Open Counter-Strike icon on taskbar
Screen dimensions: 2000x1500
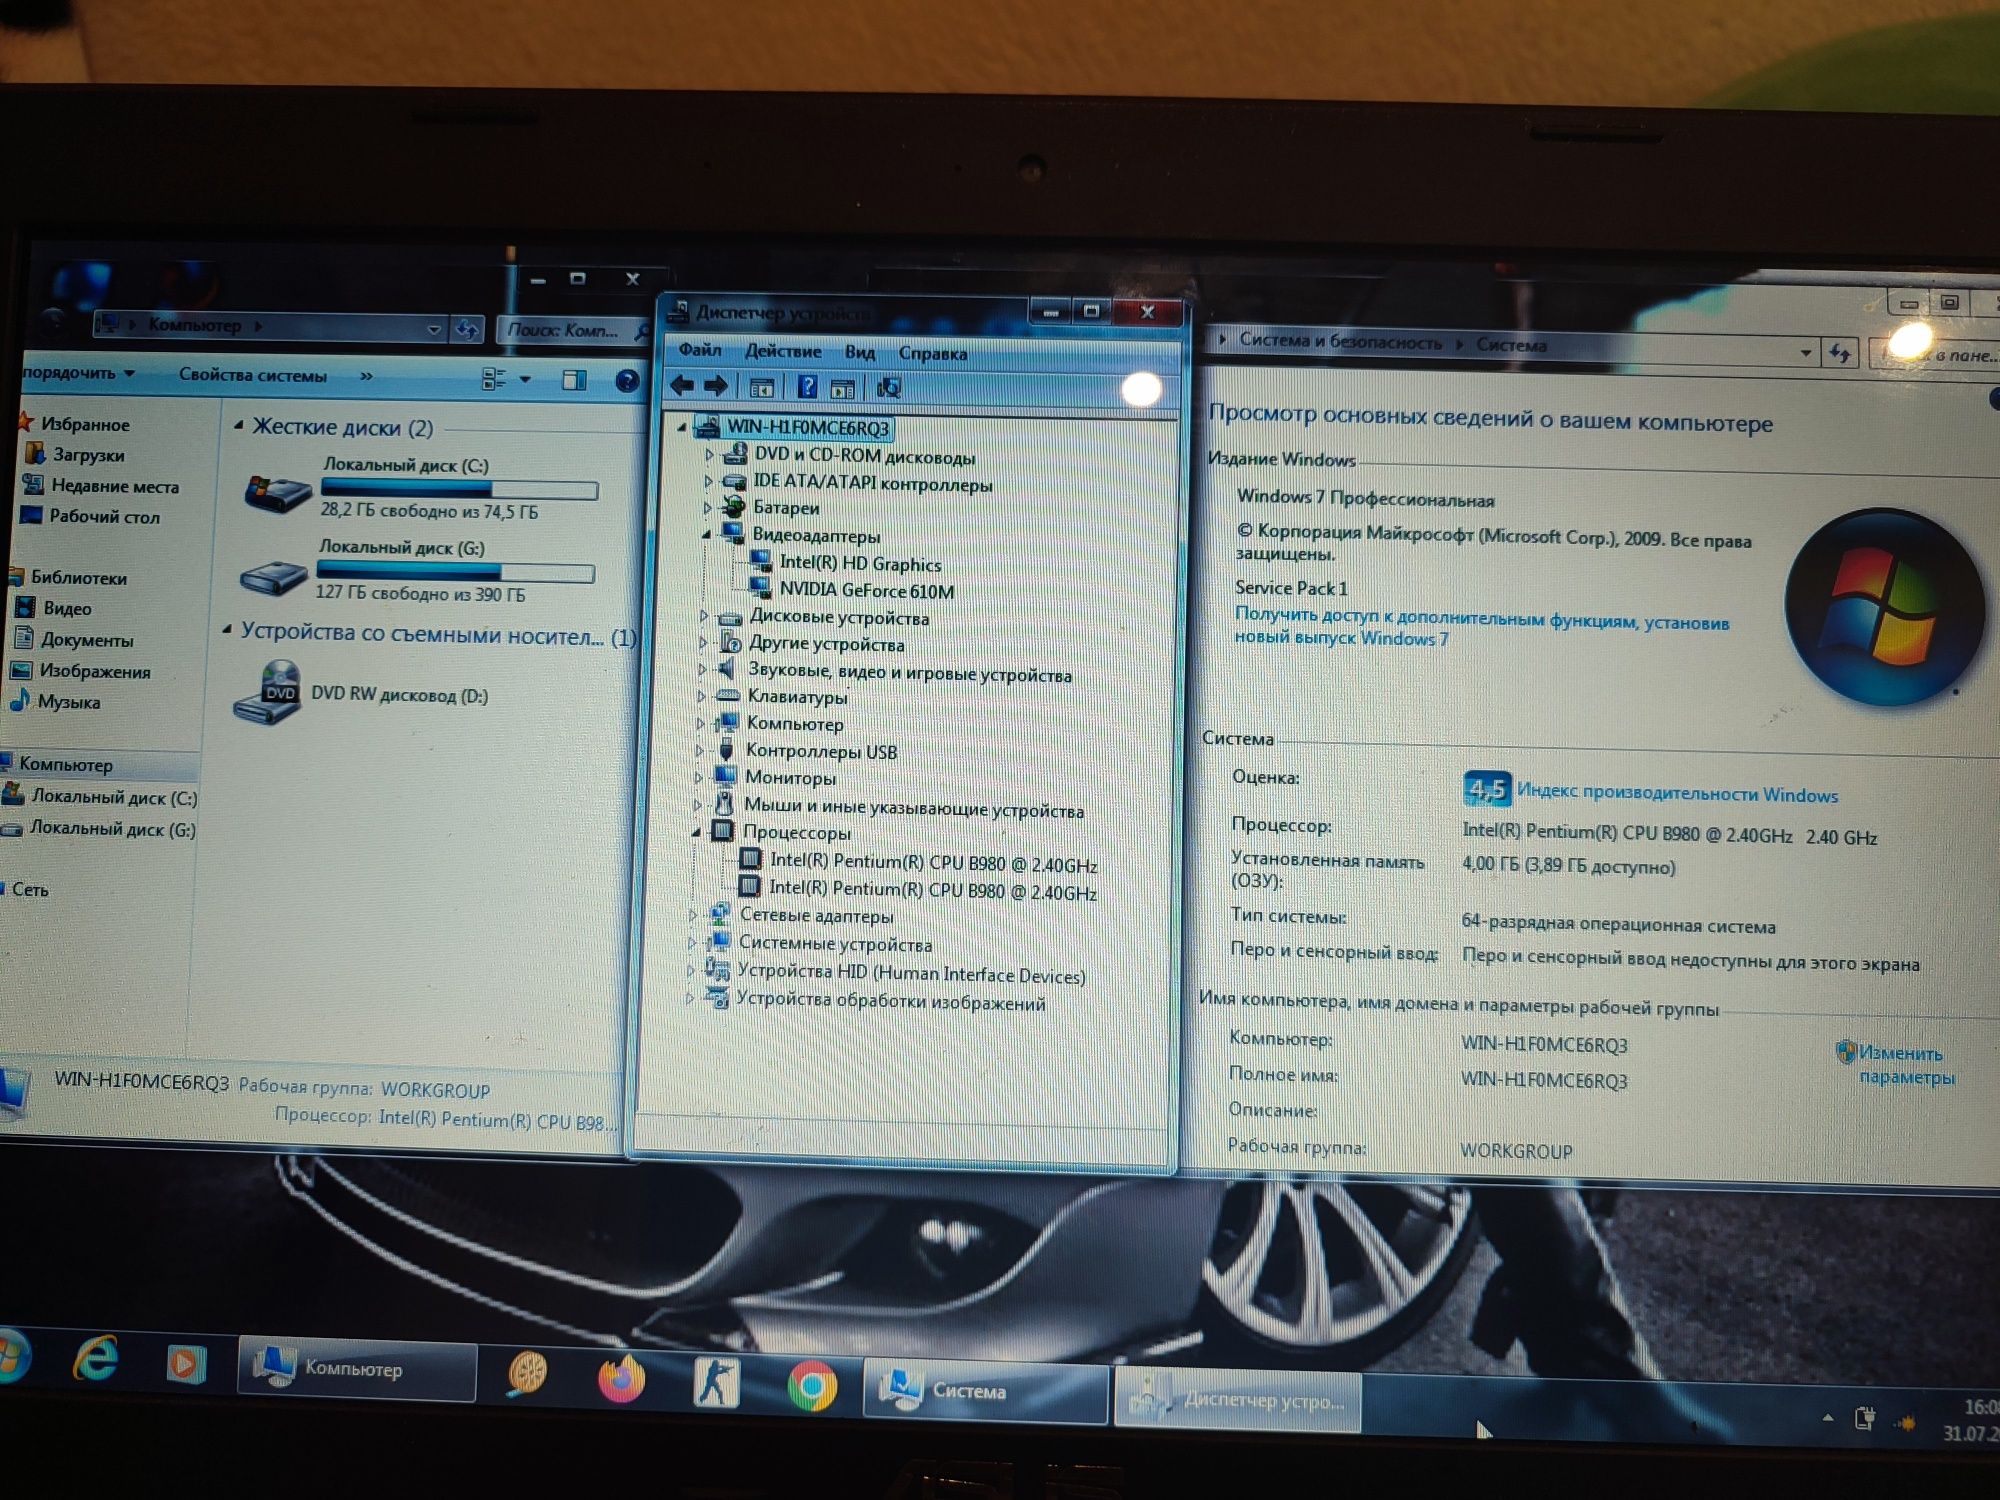(x=716, y=1382)
